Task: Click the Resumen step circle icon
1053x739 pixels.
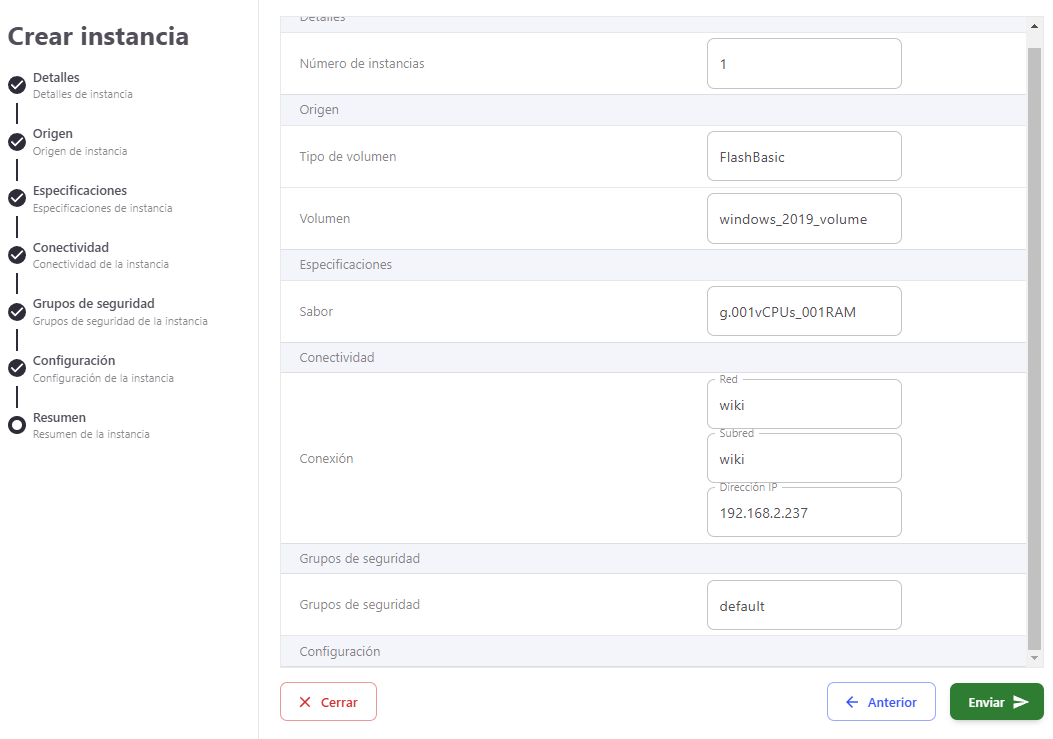Action: 17,425
